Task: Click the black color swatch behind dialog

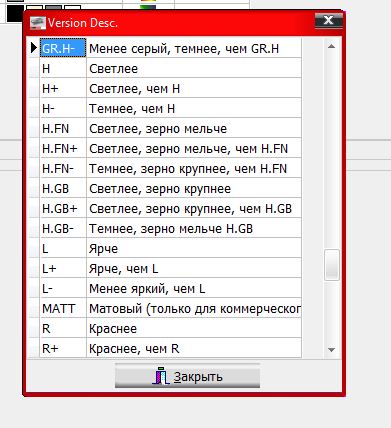Action: 15,14
